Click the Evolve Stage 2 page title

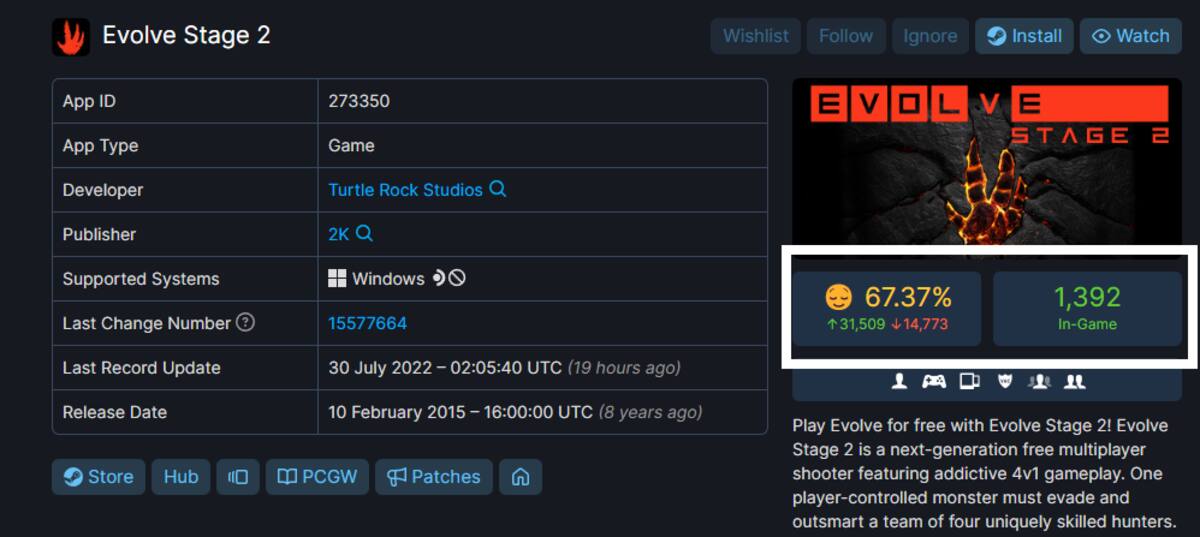pos(187,35)
